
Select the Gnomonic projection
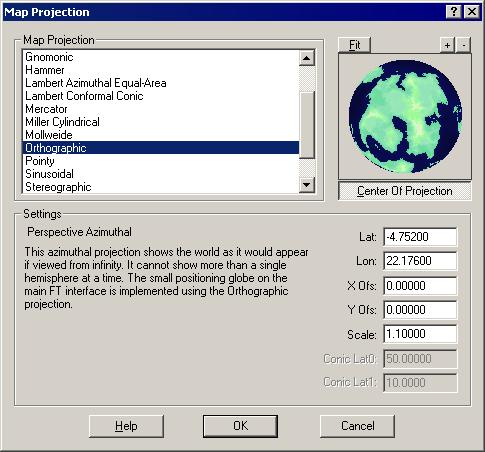[x=49, y=57]
